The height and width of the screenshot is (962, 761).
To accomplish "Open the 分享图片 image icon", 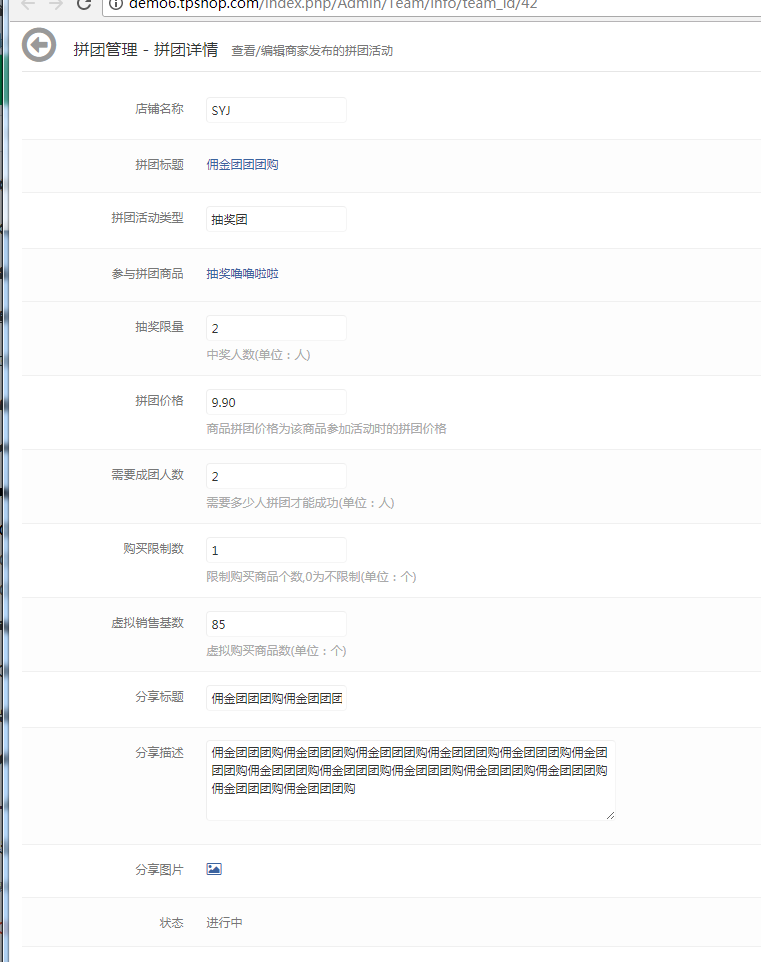I will (x=214, y=869).
